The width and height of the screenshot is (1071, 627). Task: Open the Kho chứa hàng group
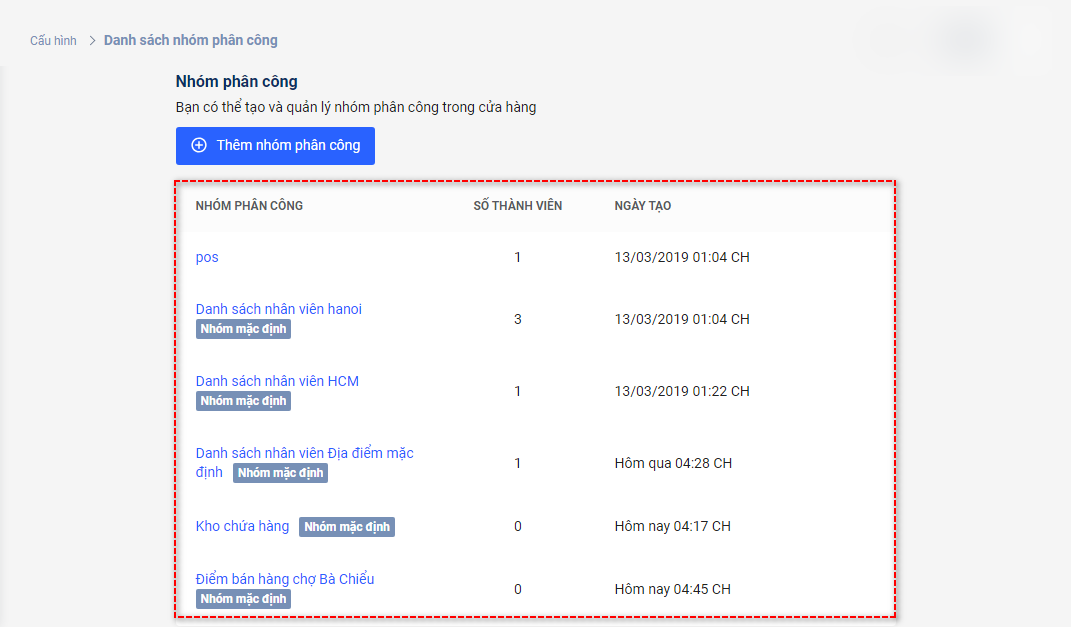[242, 527]
